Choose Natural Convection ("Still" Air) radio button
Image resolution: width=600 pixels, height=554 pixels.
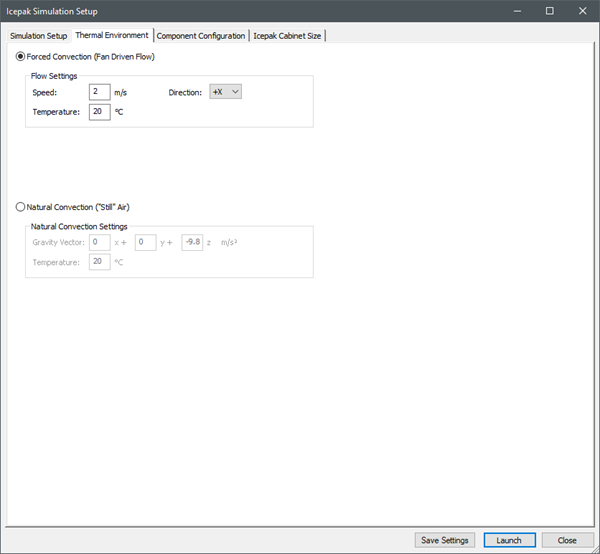pos(20,207)
